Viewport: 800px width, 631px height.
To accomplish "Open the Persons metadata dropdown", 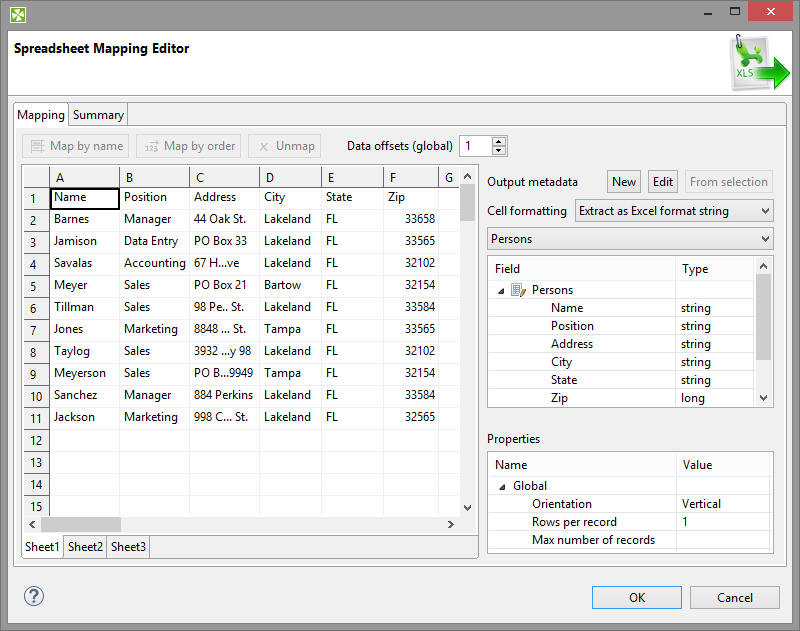I will [x=629, y=239].
